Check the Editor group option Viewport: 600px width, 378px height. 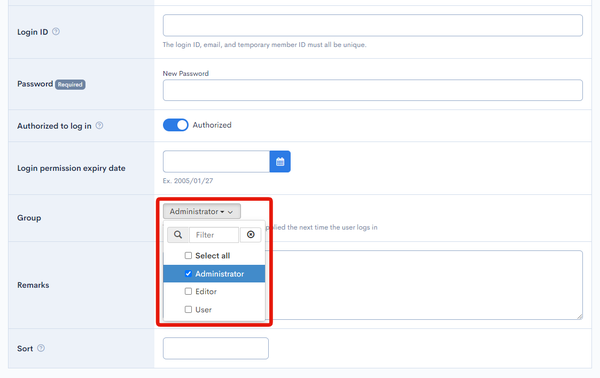pos(188,292)
